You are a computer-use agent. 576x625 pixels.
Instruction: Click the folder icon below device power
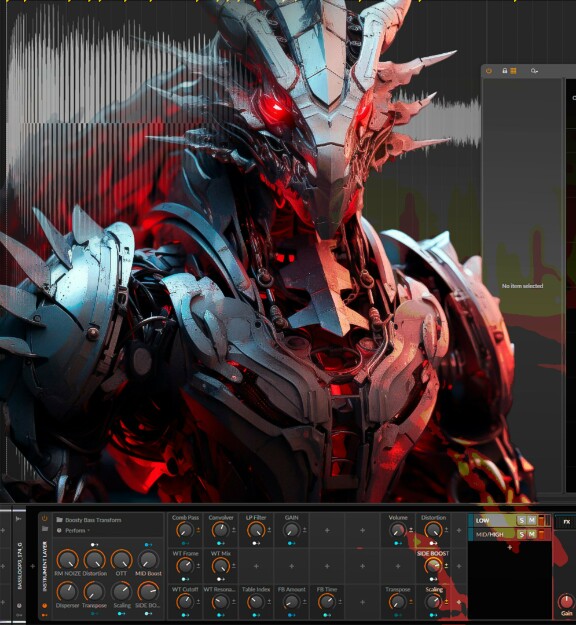tap(45, 529)
